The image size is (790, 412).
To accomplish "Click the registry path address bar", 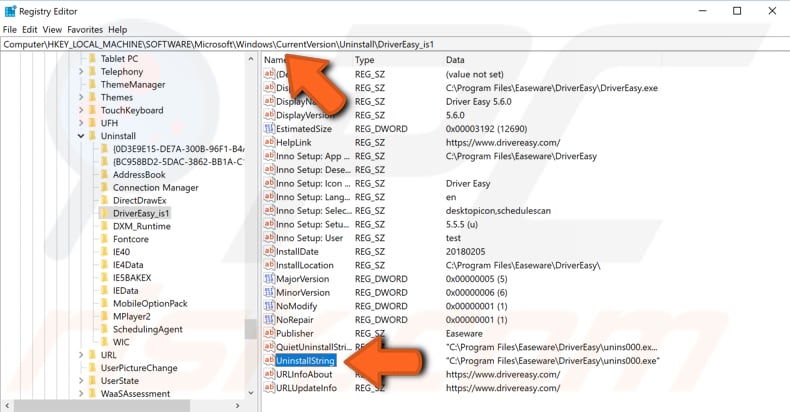I will (395, 44).
